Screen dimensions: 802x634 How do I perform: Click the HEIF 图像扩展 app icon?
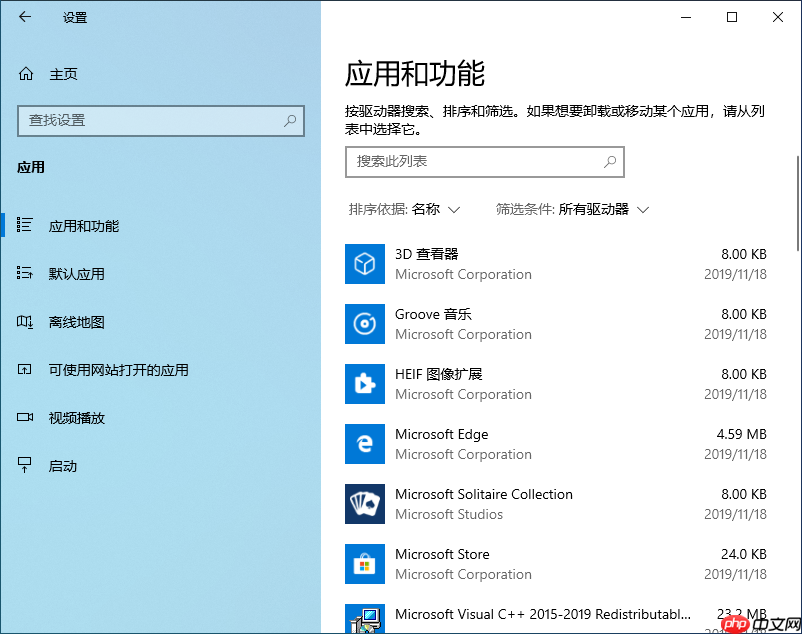click(x=365, y=384)
